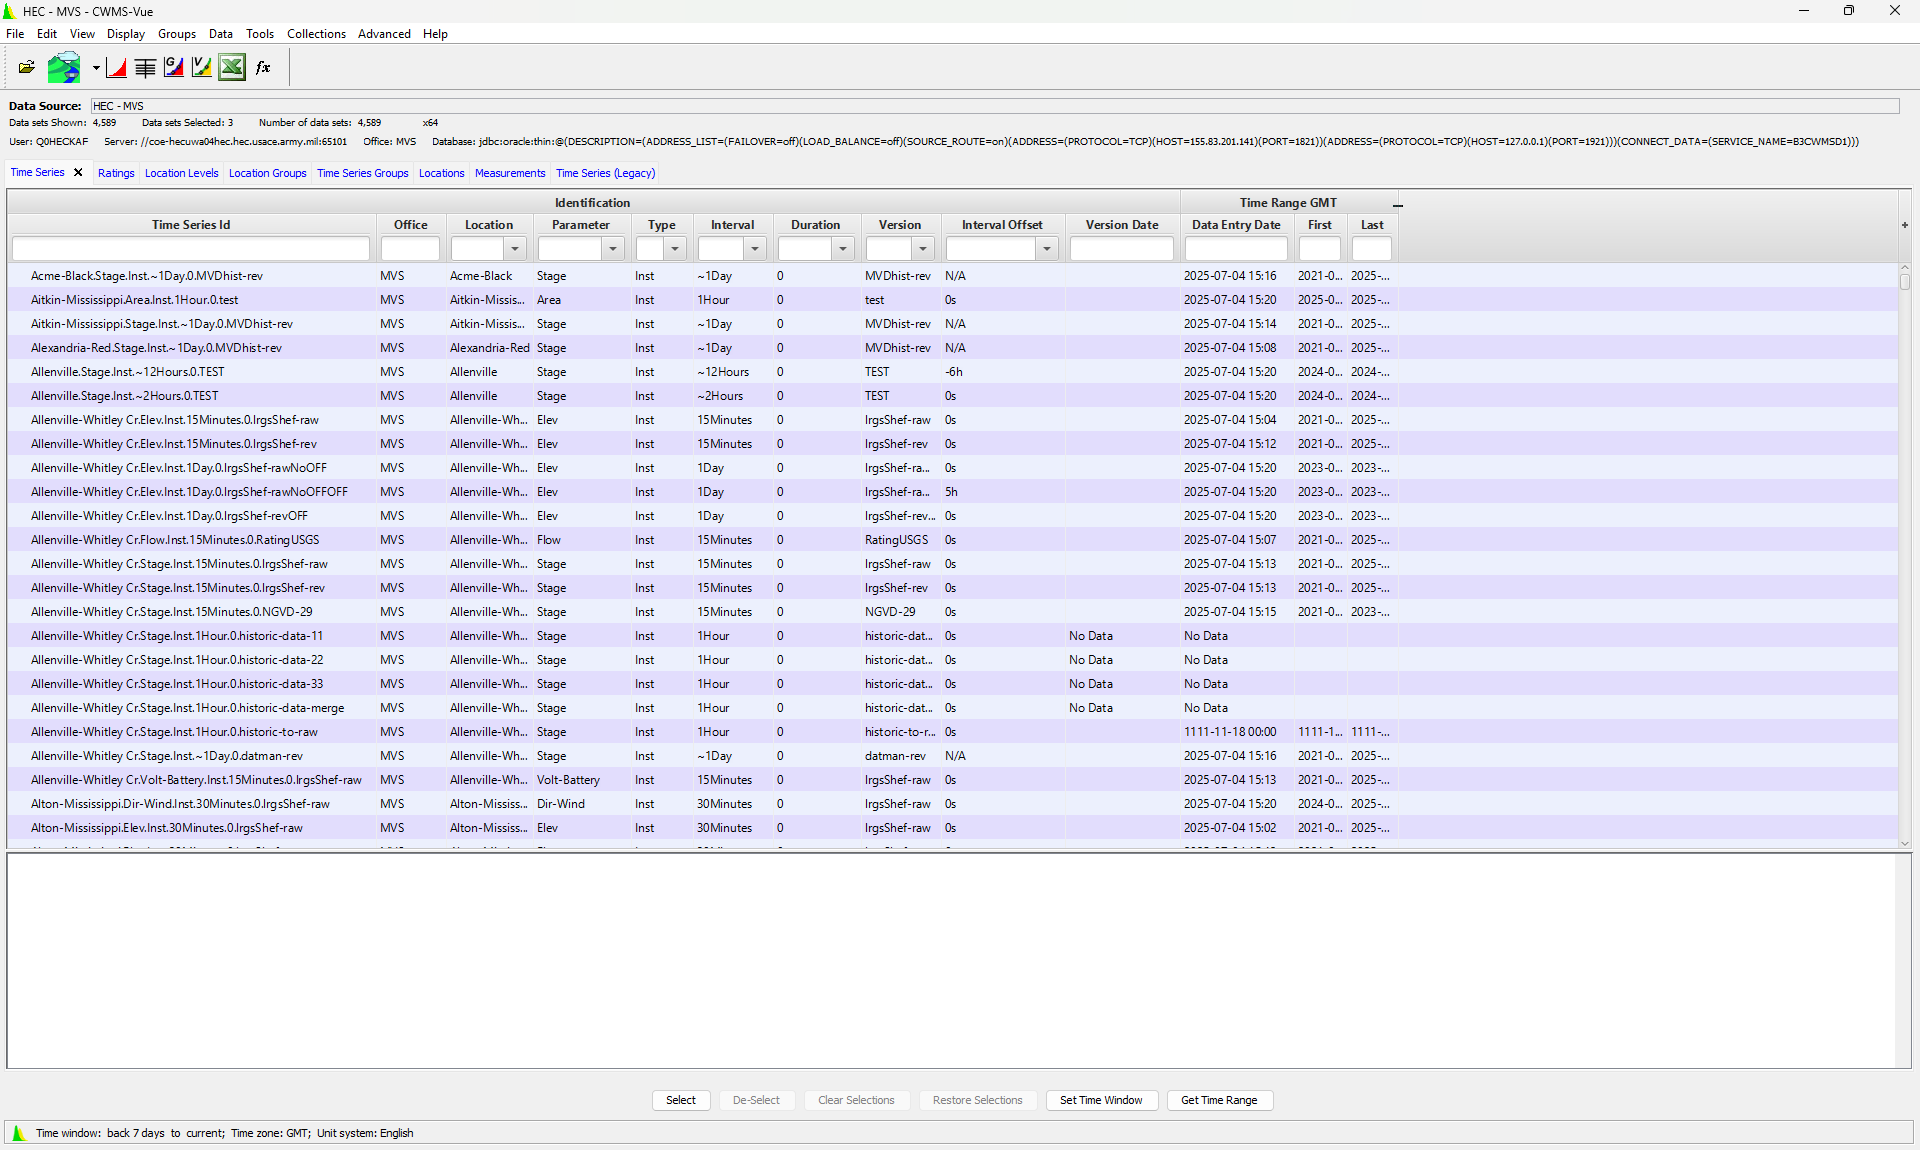
Task: Open the data validation V icon
Action: (202, 68)
